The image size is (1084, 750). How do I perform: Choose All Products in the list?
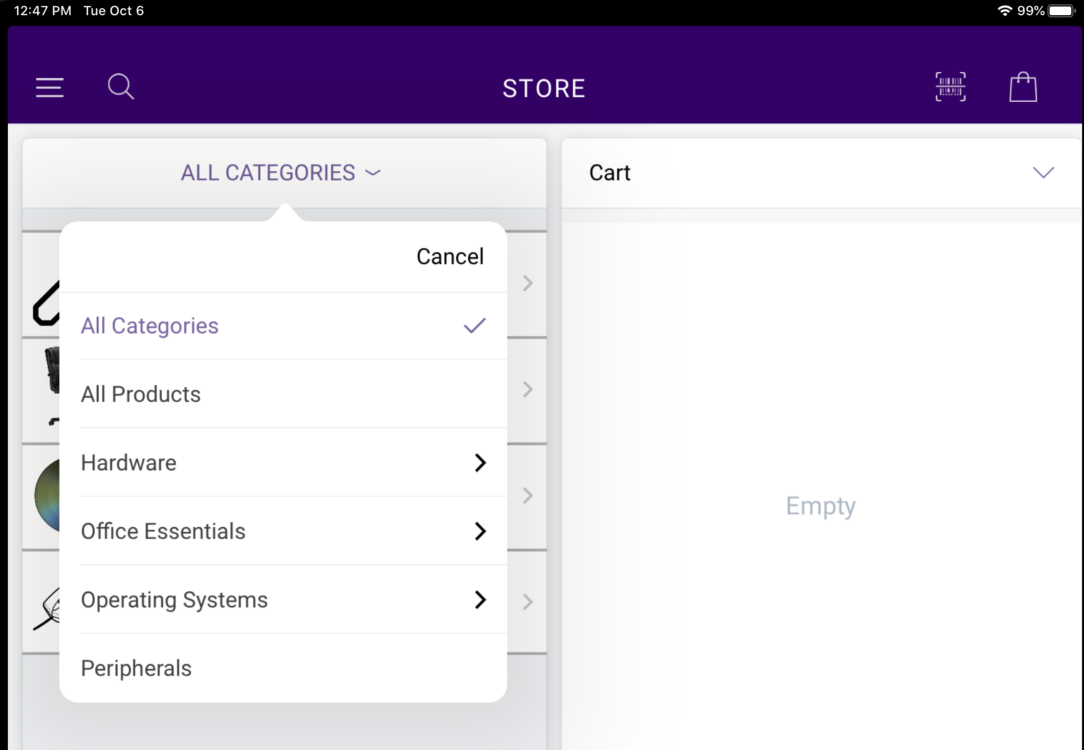click(x=141, y=394)
